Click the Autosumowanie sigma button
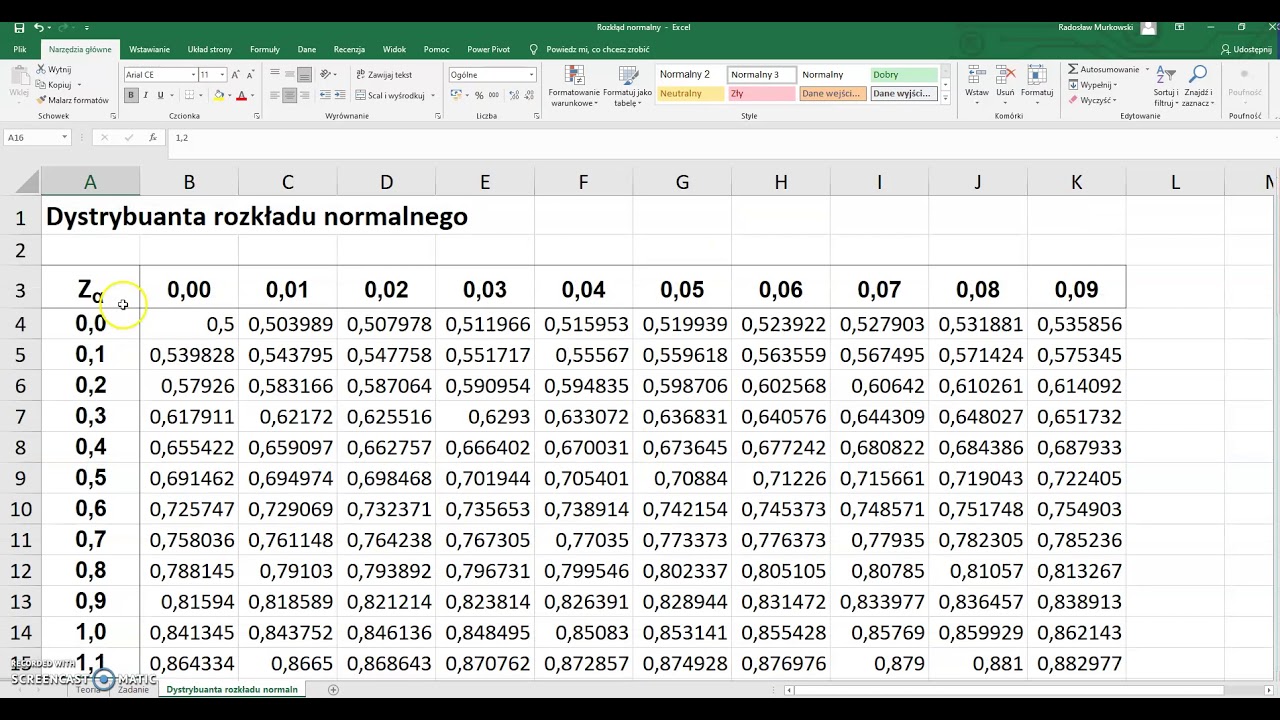 tap(1105, 69)
